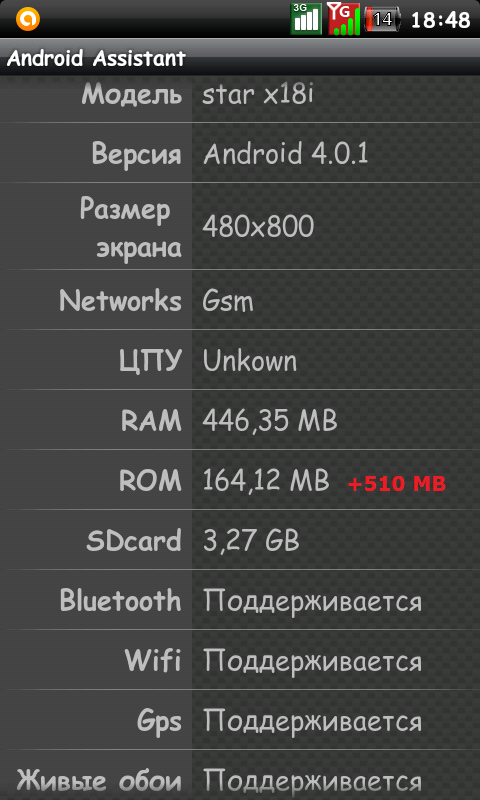Tap the Живые обои row
Viewport: 480px width, 800px height.
(240, 776)
